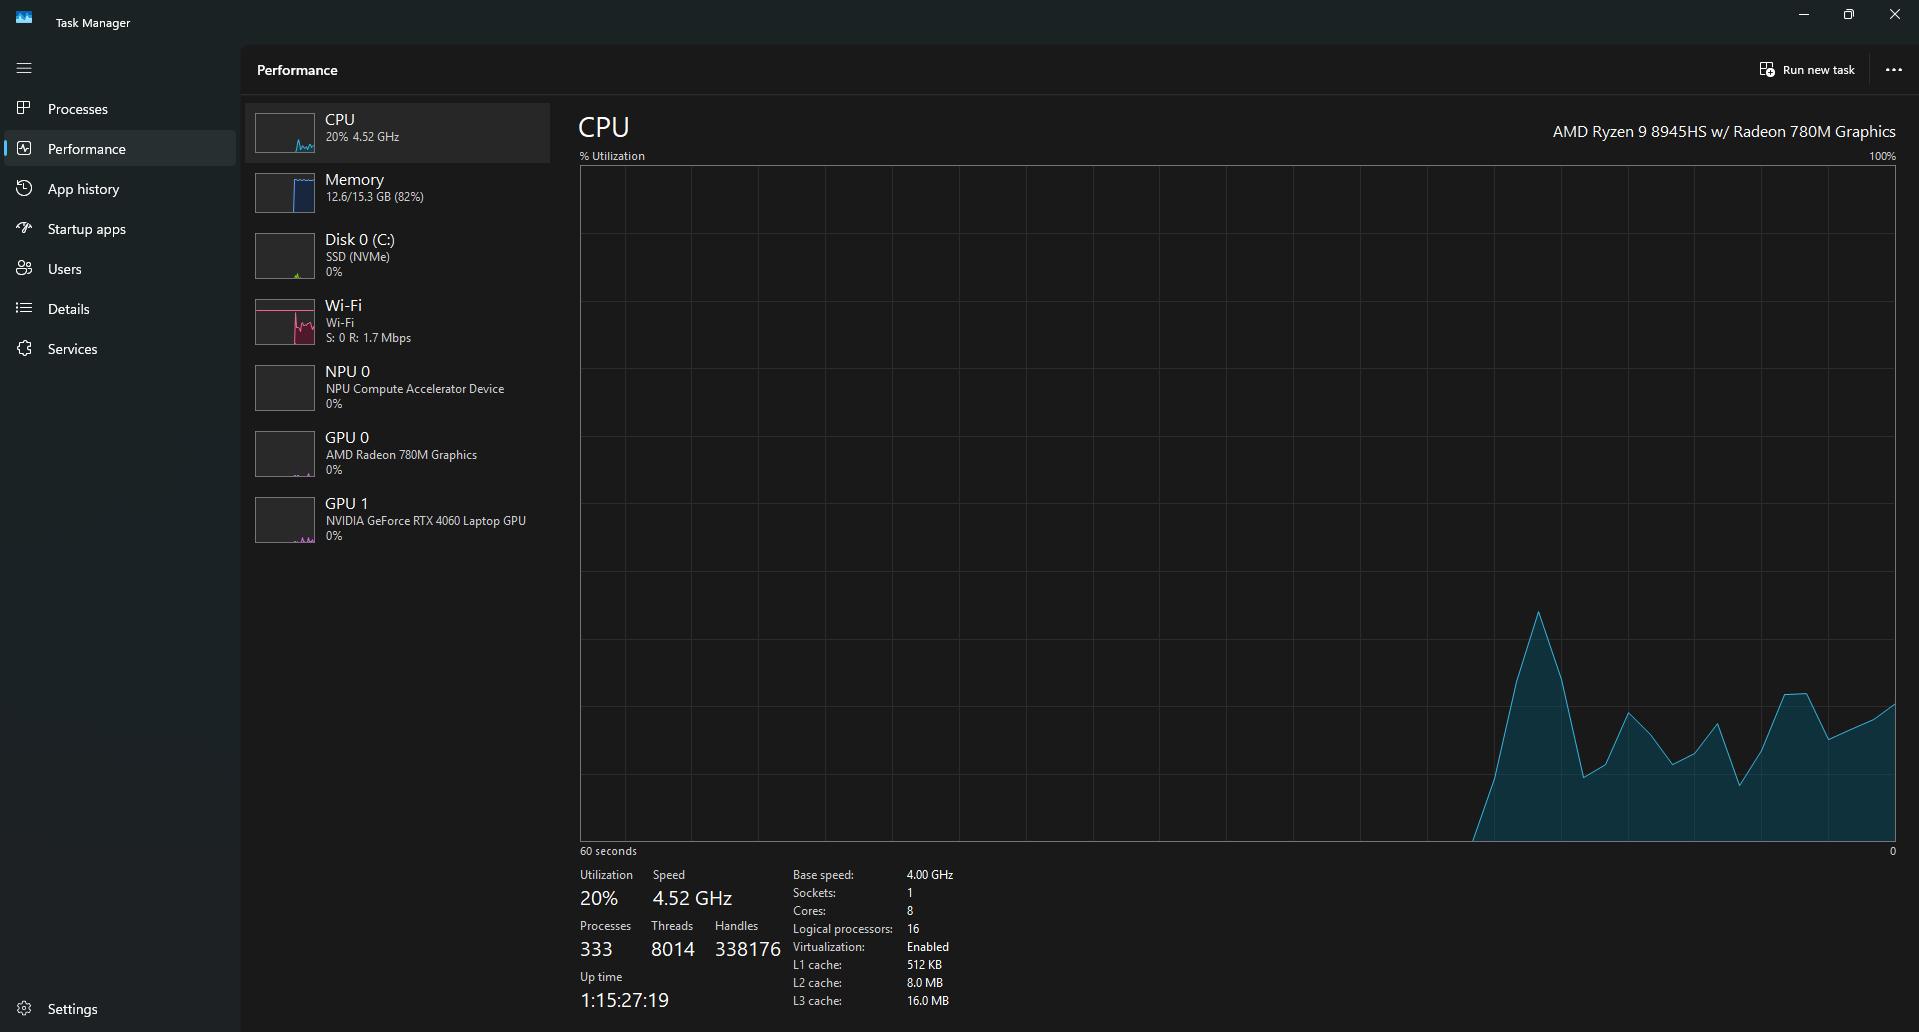Image resolution: width=1919 pixels, height=1032 pixels.
Task: Click the Performance page heading
Action: (x=297, y=70)
